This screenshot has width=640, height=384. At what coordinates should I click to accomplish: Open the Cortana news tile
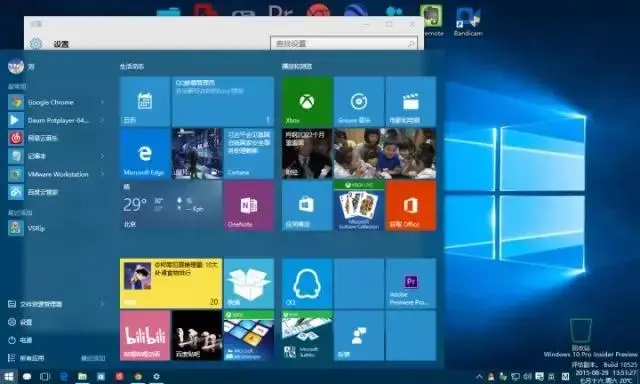click(249, 153)
